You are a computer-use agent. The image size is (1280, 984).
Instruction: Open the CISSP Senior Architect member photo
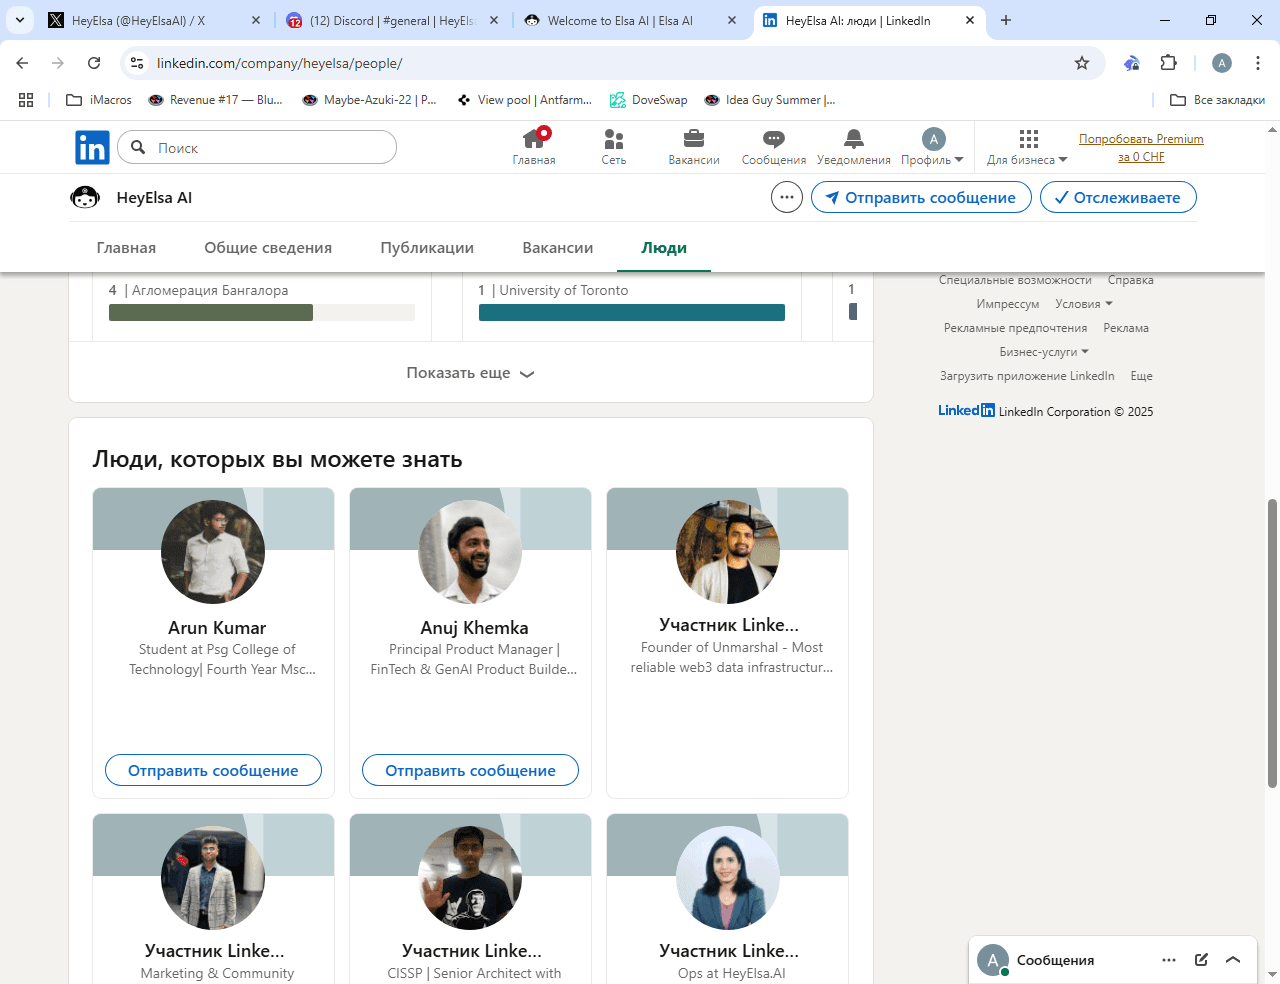point(470,878)
